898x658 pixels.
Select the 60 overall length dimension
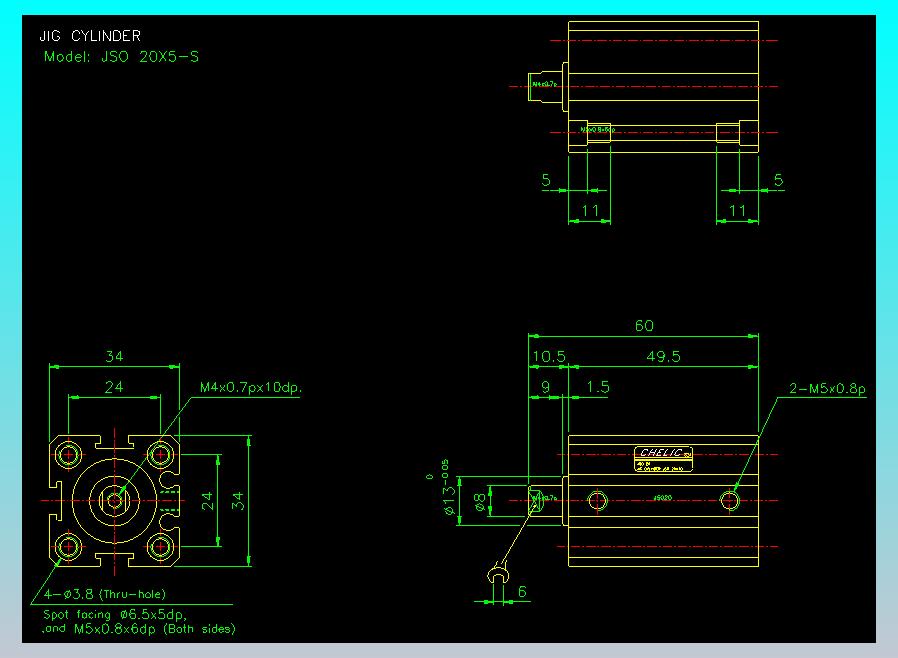click(x=645, y=326)
